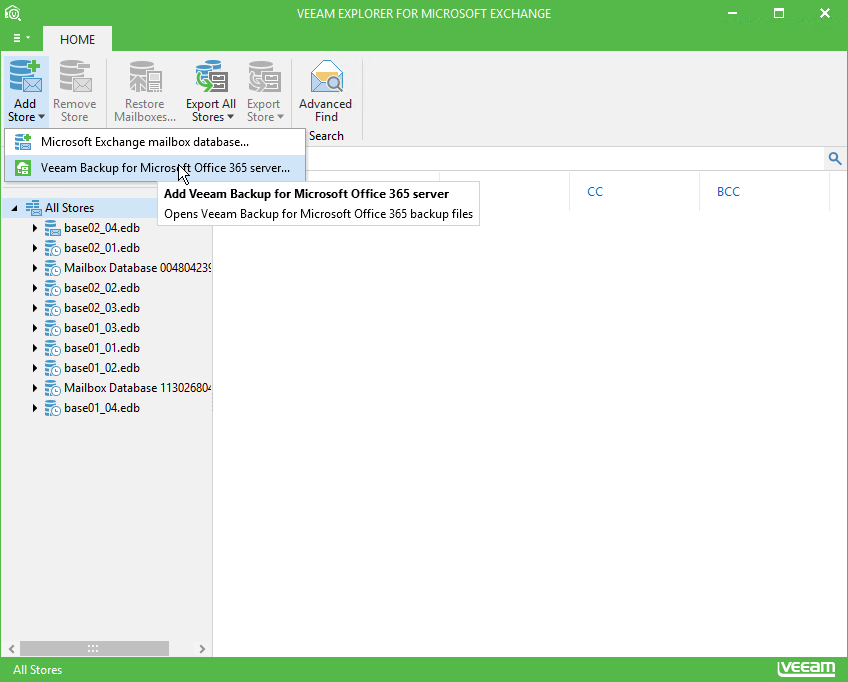
Task: Click the base02_02.edb database icon
Action: coord(52,288)
